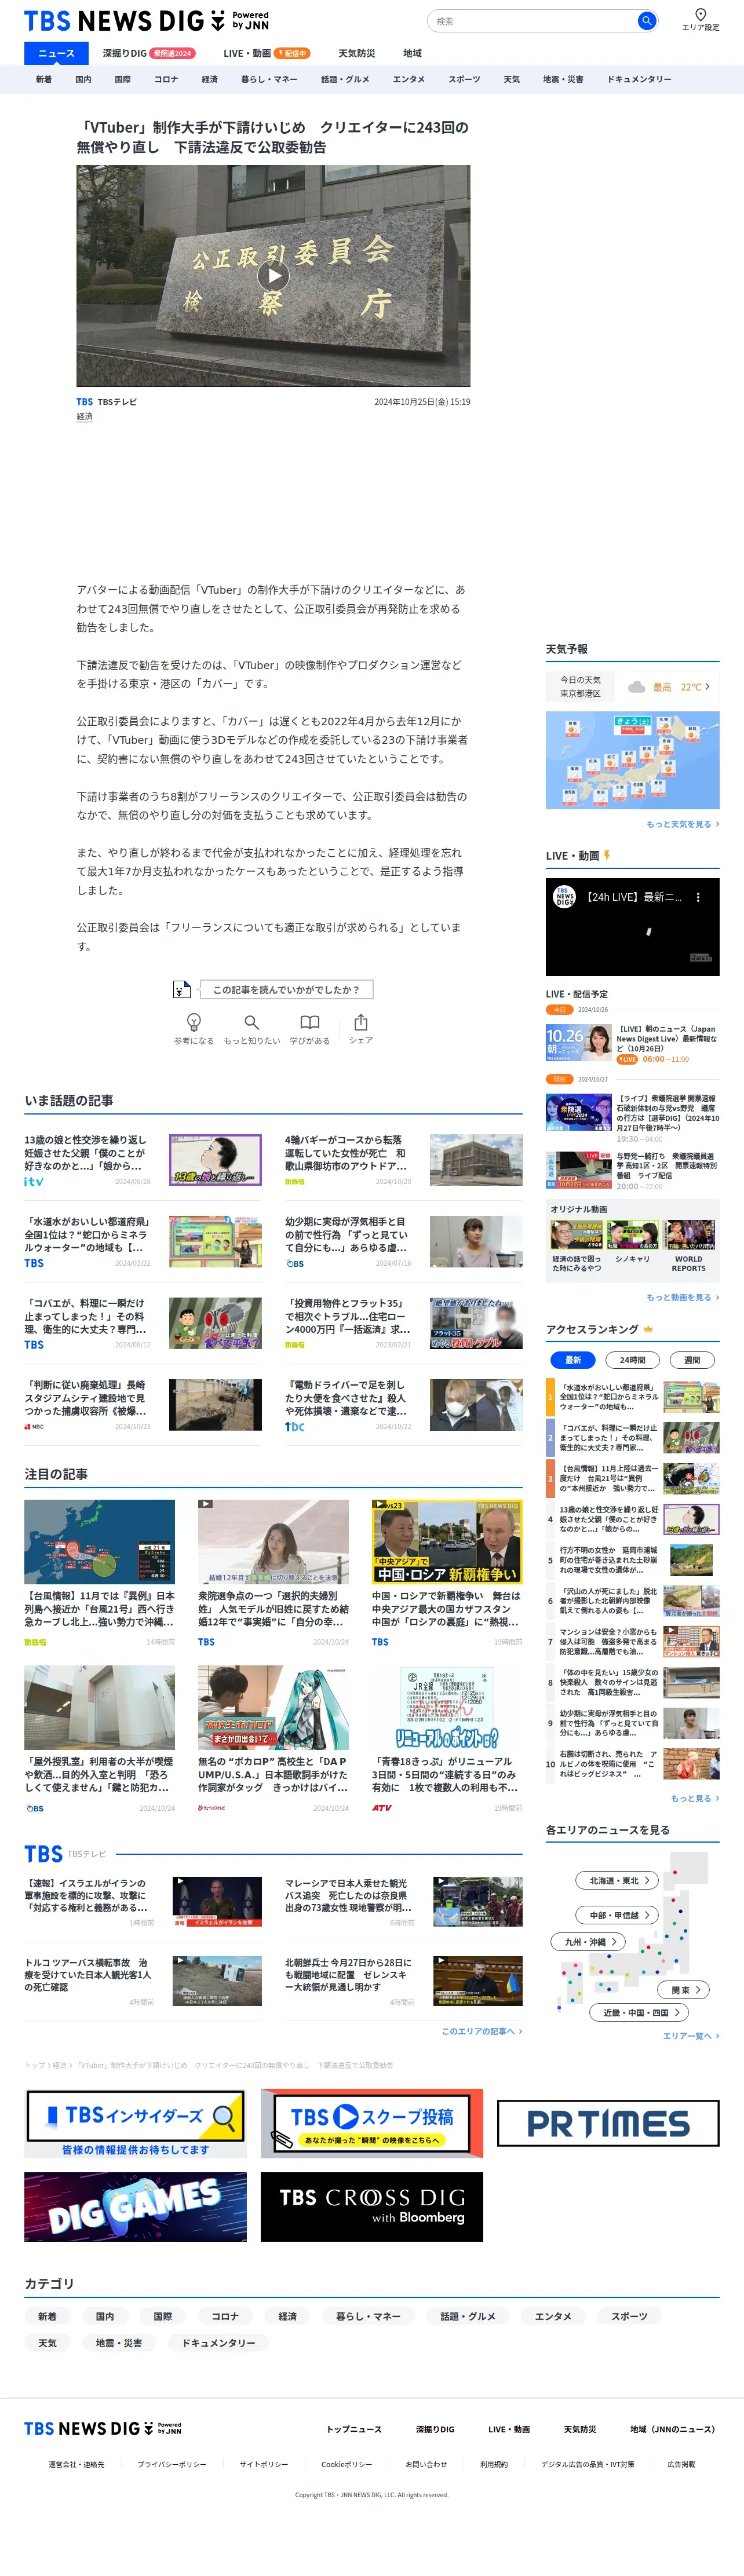This screenshot has height=2576, width=744.
Task: Switch to the LIVE・動画 tab
Action: [266, 53]
